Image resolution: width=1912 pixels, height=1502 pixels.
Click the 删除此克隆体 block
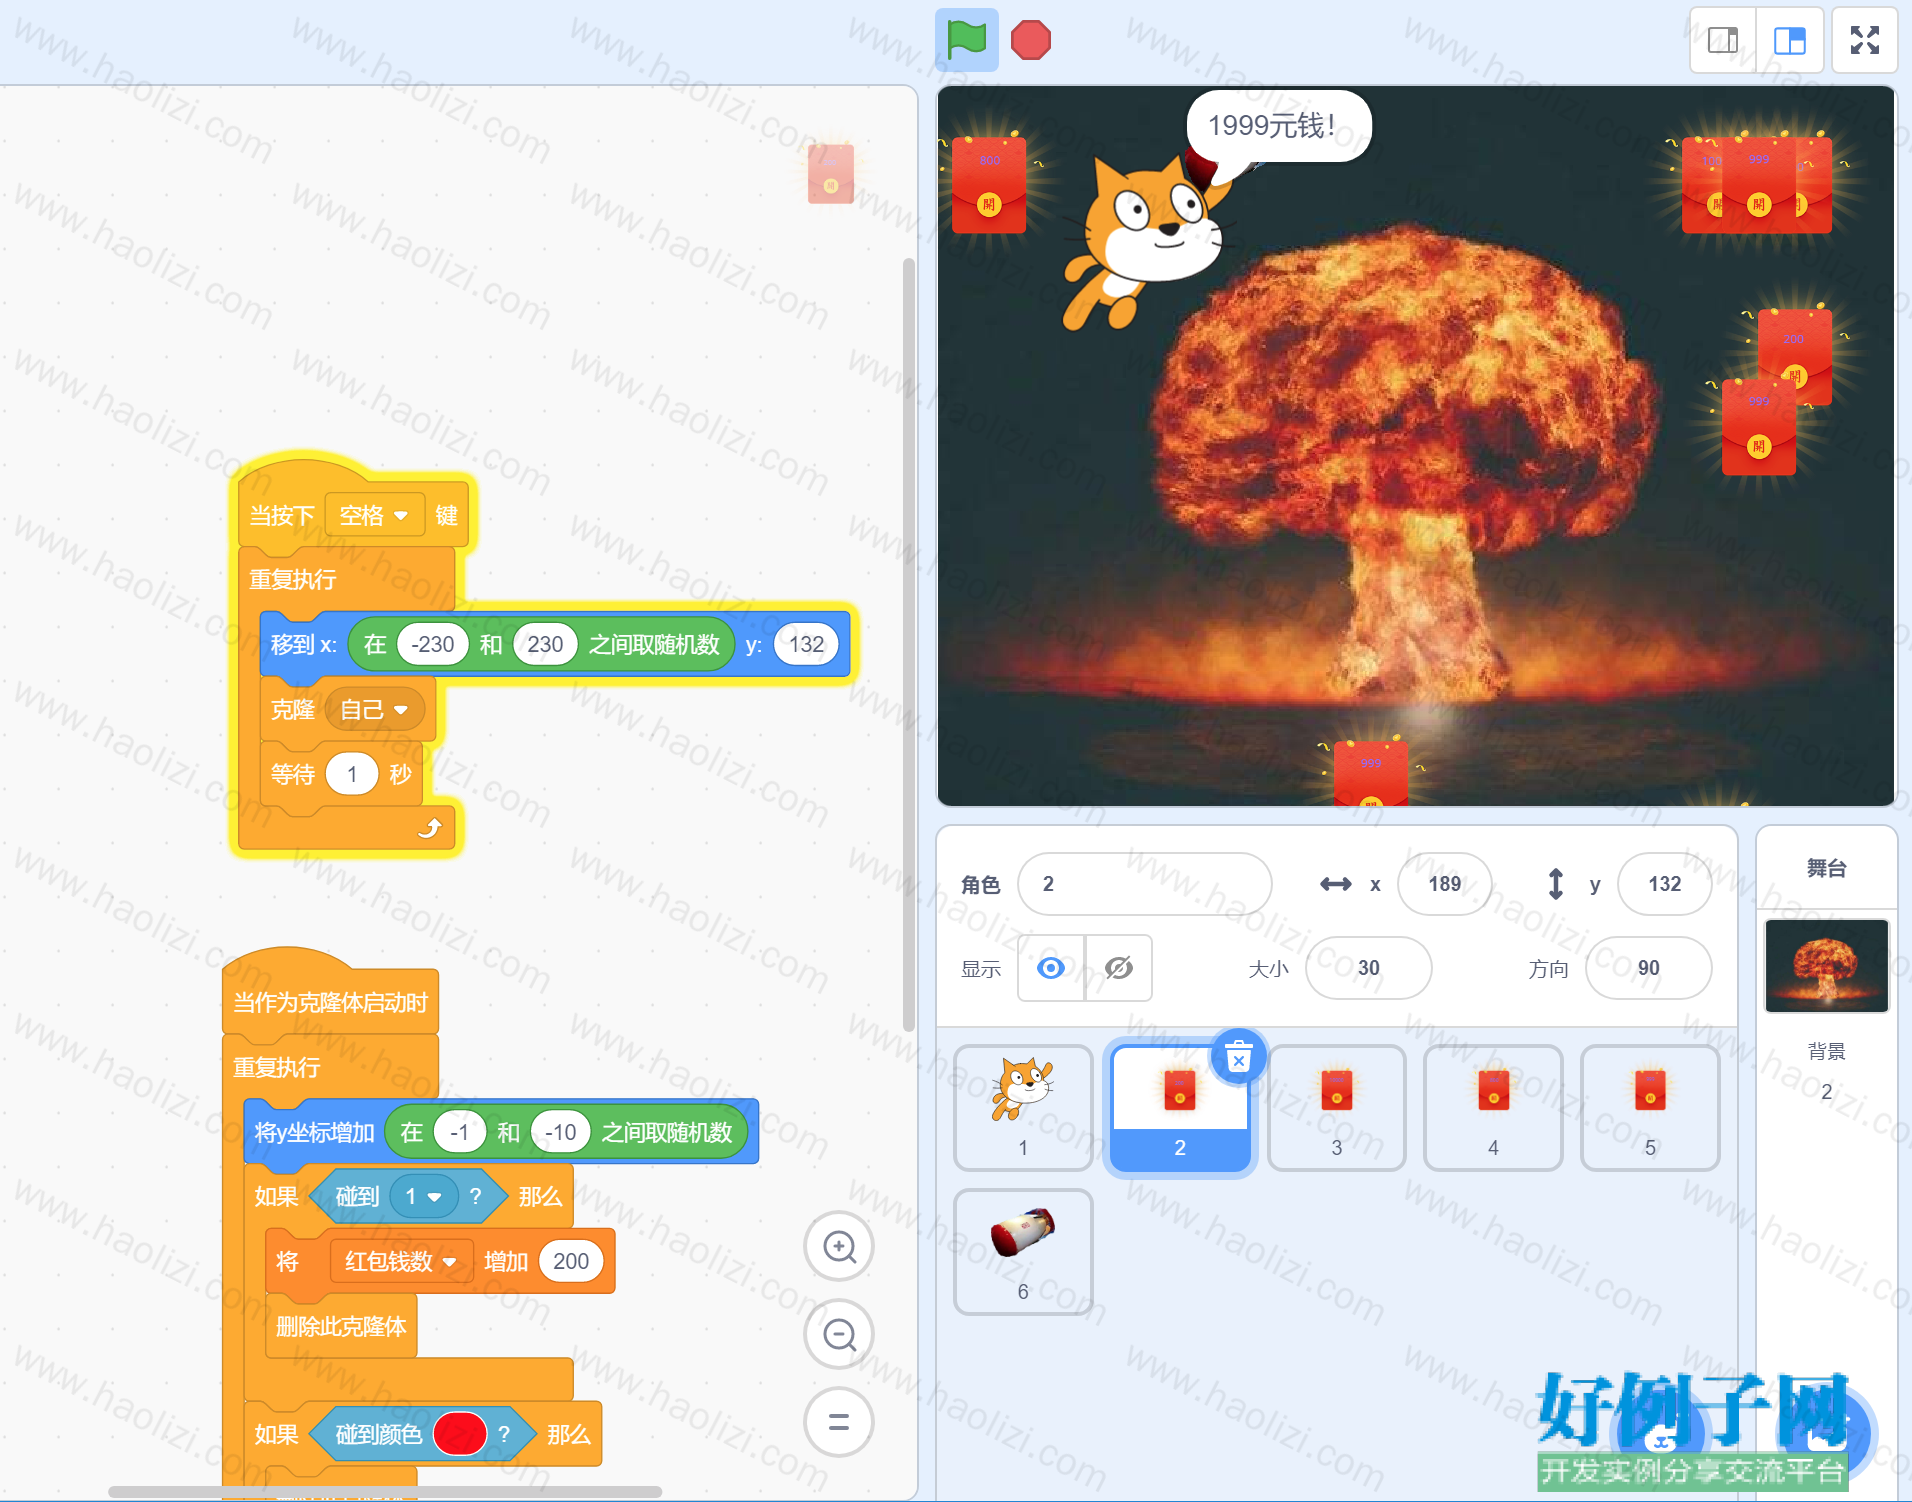(x=341, y=1327)
